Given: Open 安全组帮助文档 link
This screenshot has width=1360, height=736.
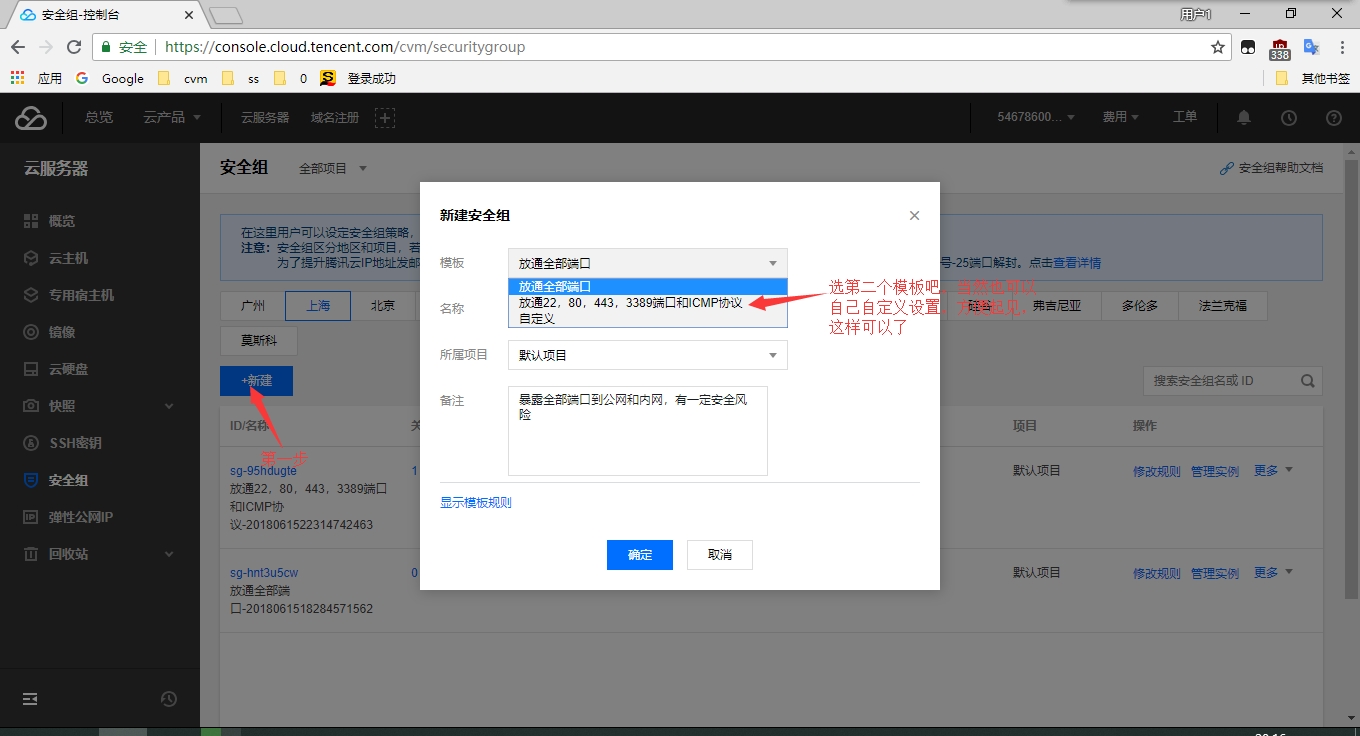Looking at the screenshot, I should pyautogui.click(x=1271, y=168).
